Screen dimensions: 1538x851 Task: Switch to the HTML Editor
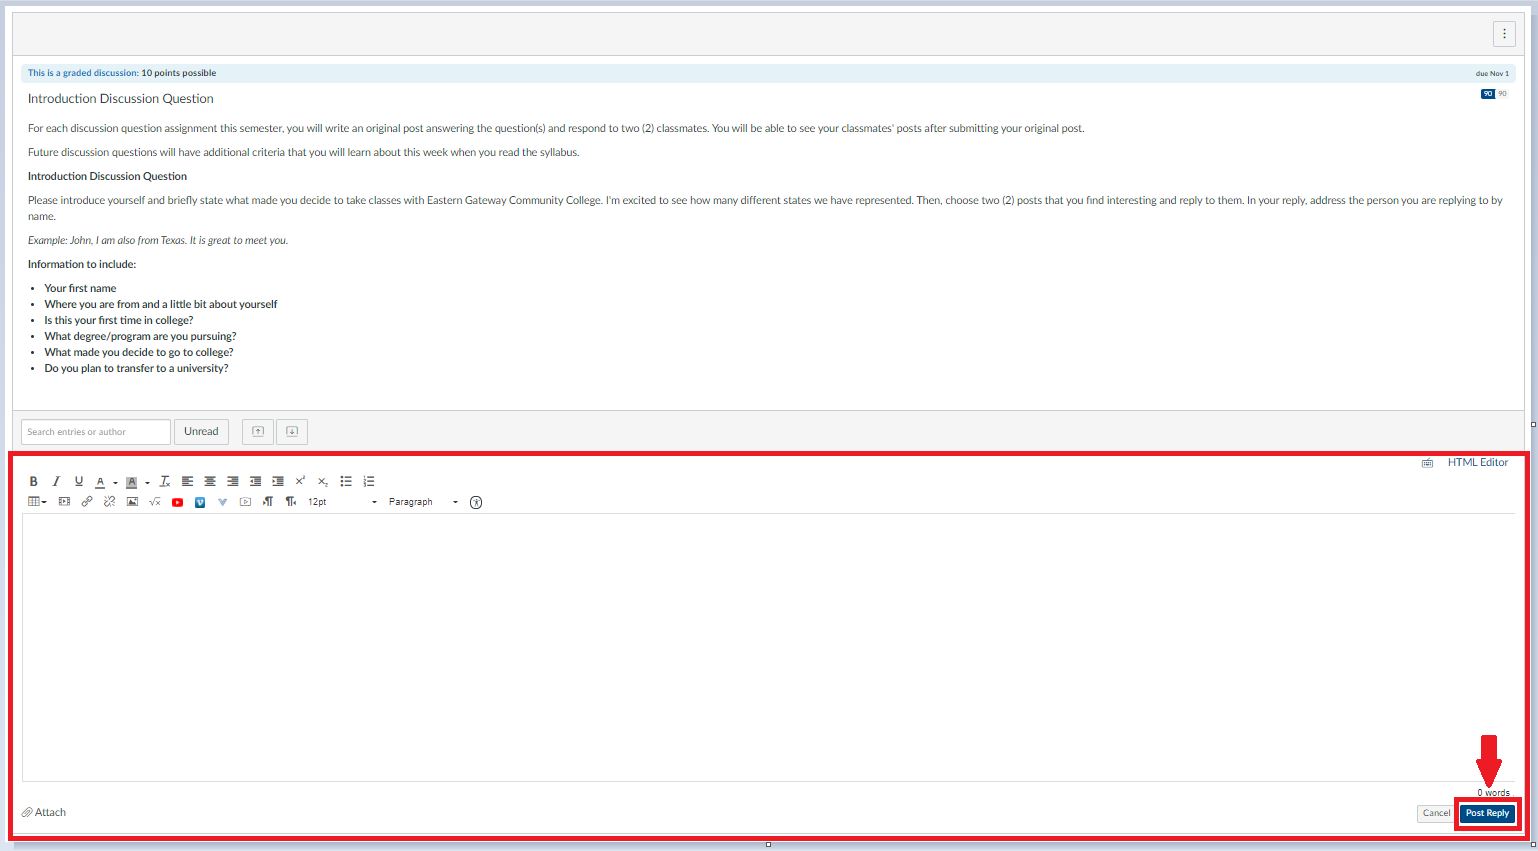tap(1477, 462)
